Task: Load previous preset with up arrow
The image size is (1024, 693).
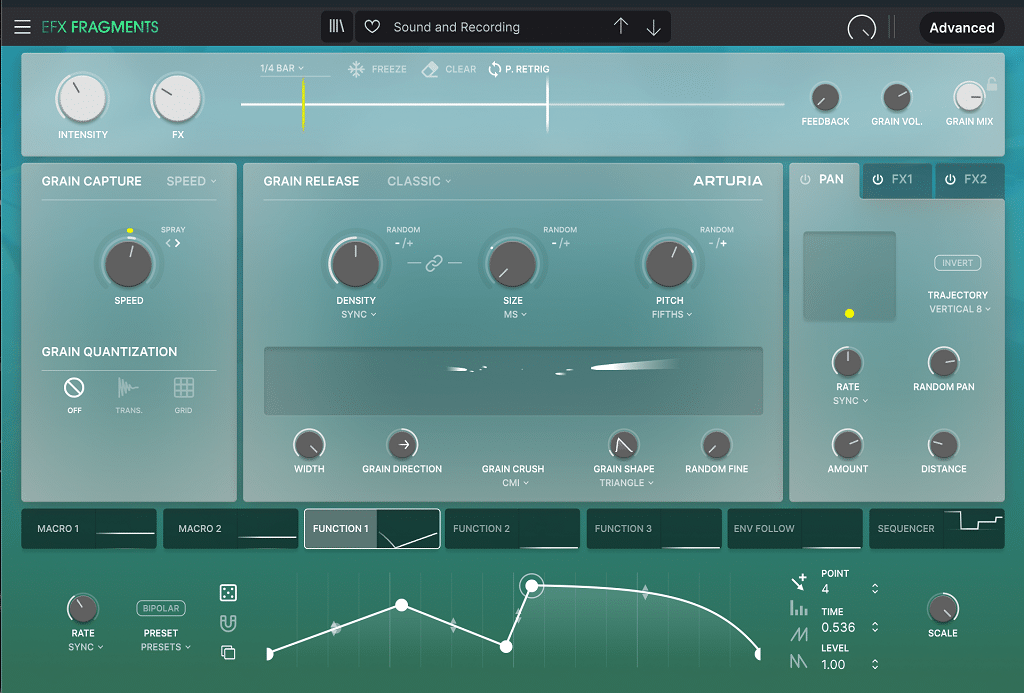Action: (x=620, y=26)
